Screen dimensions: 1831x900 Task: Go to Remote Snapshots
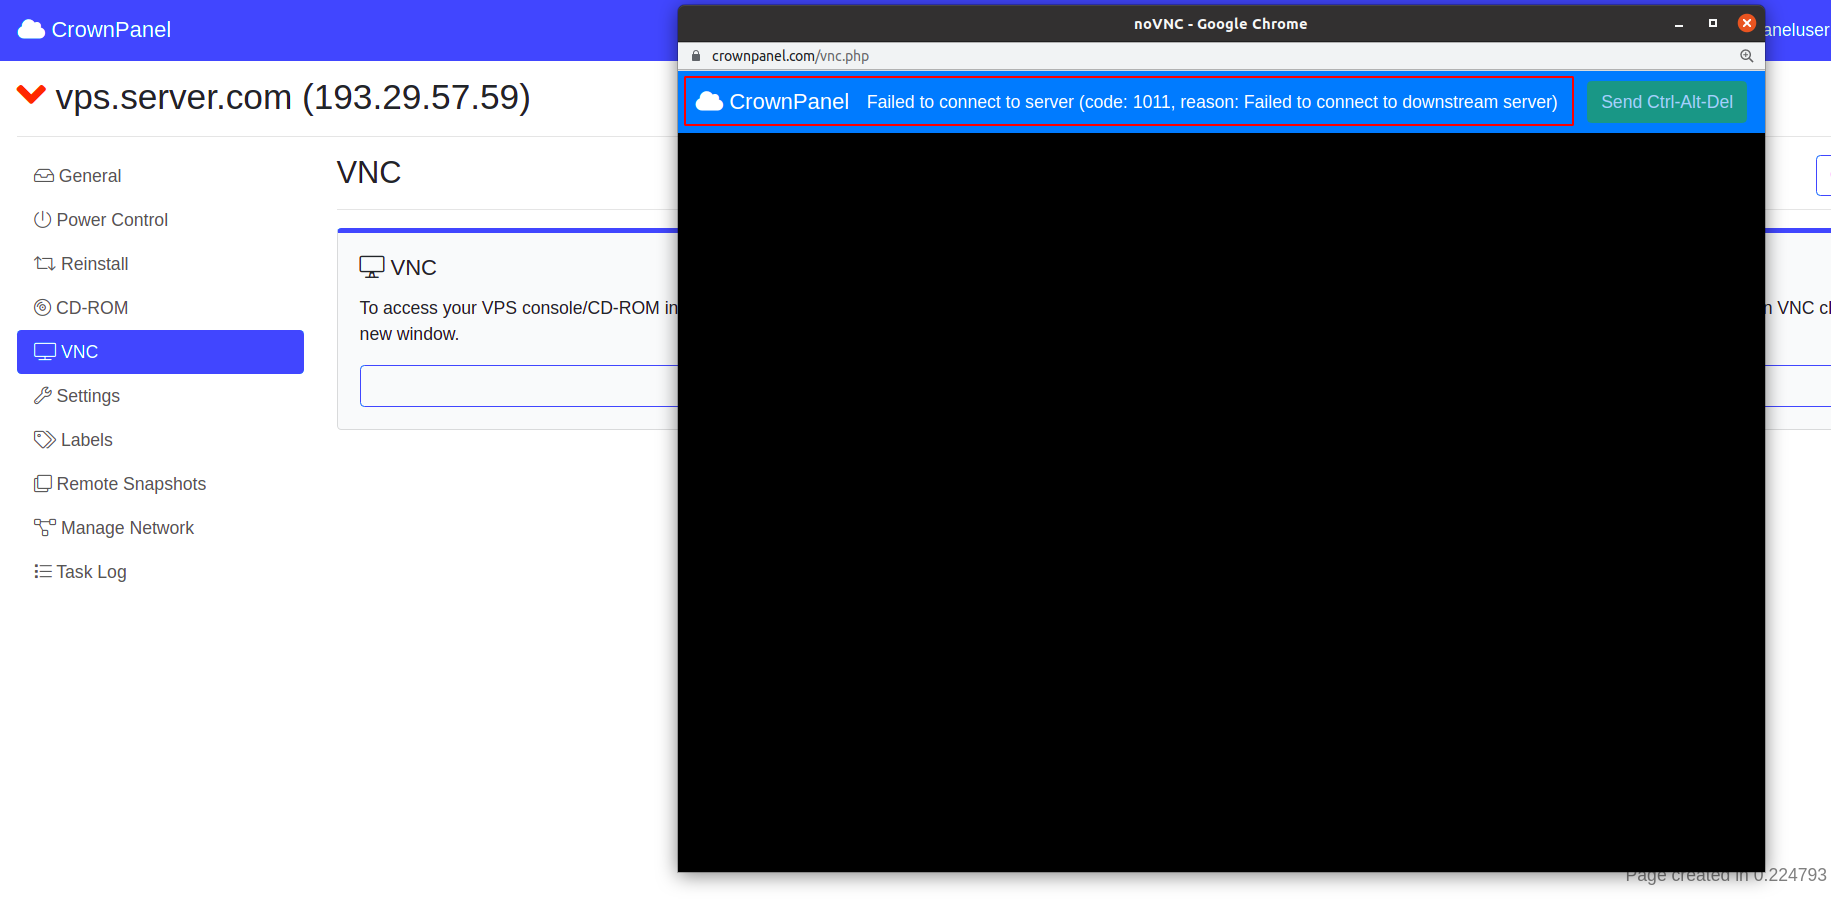click(x=160, y=484)
